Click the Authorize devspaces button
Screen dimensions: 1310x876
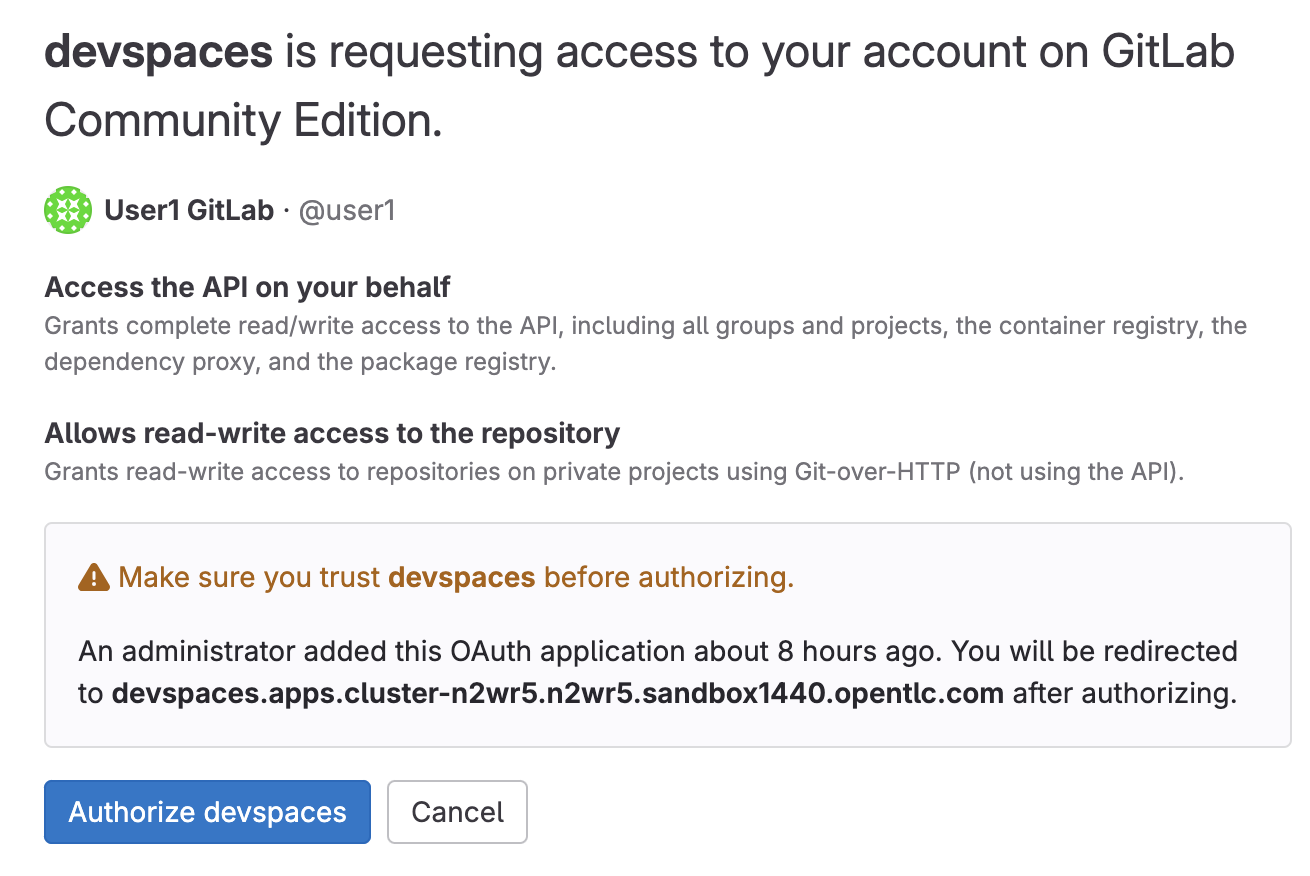click(x=207, y=811)
